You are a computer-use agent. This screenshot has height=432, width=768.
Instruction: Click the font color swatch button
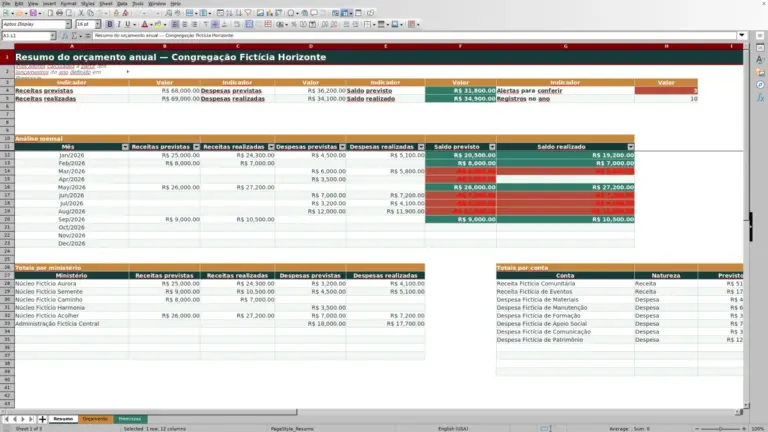tap(144, 24)
